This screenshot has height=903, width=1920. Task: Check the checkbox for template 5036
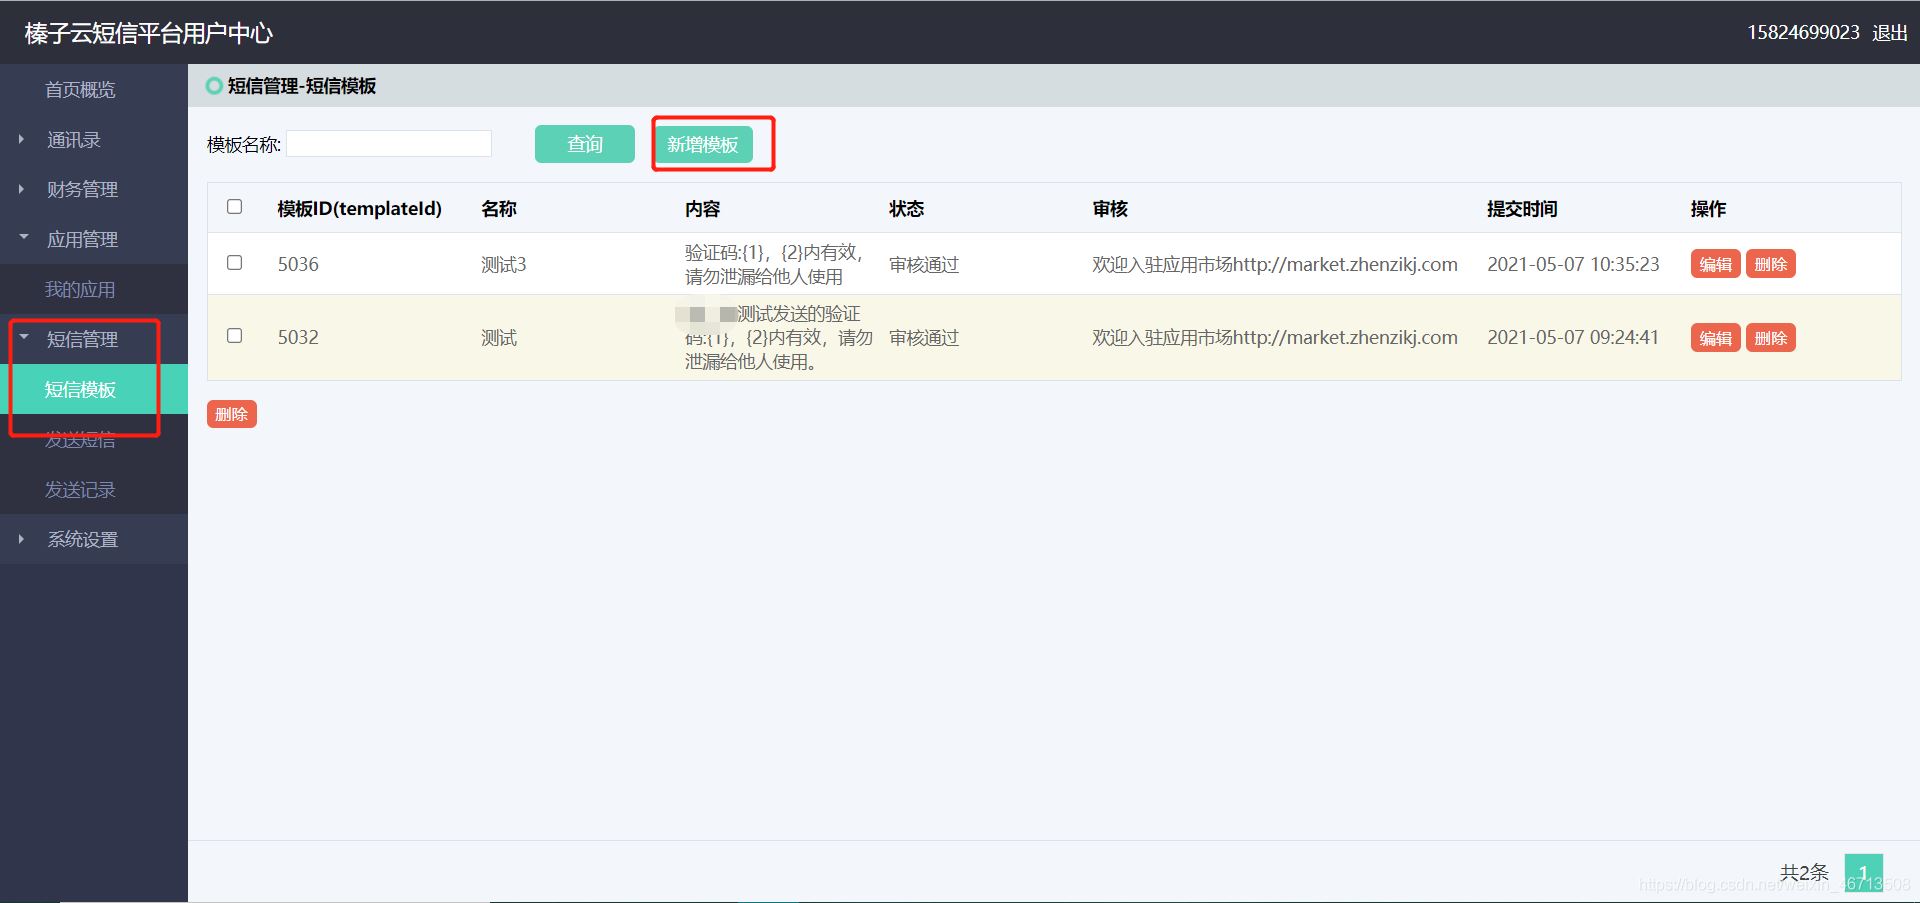pyautogui.click(x=234, y=263)
